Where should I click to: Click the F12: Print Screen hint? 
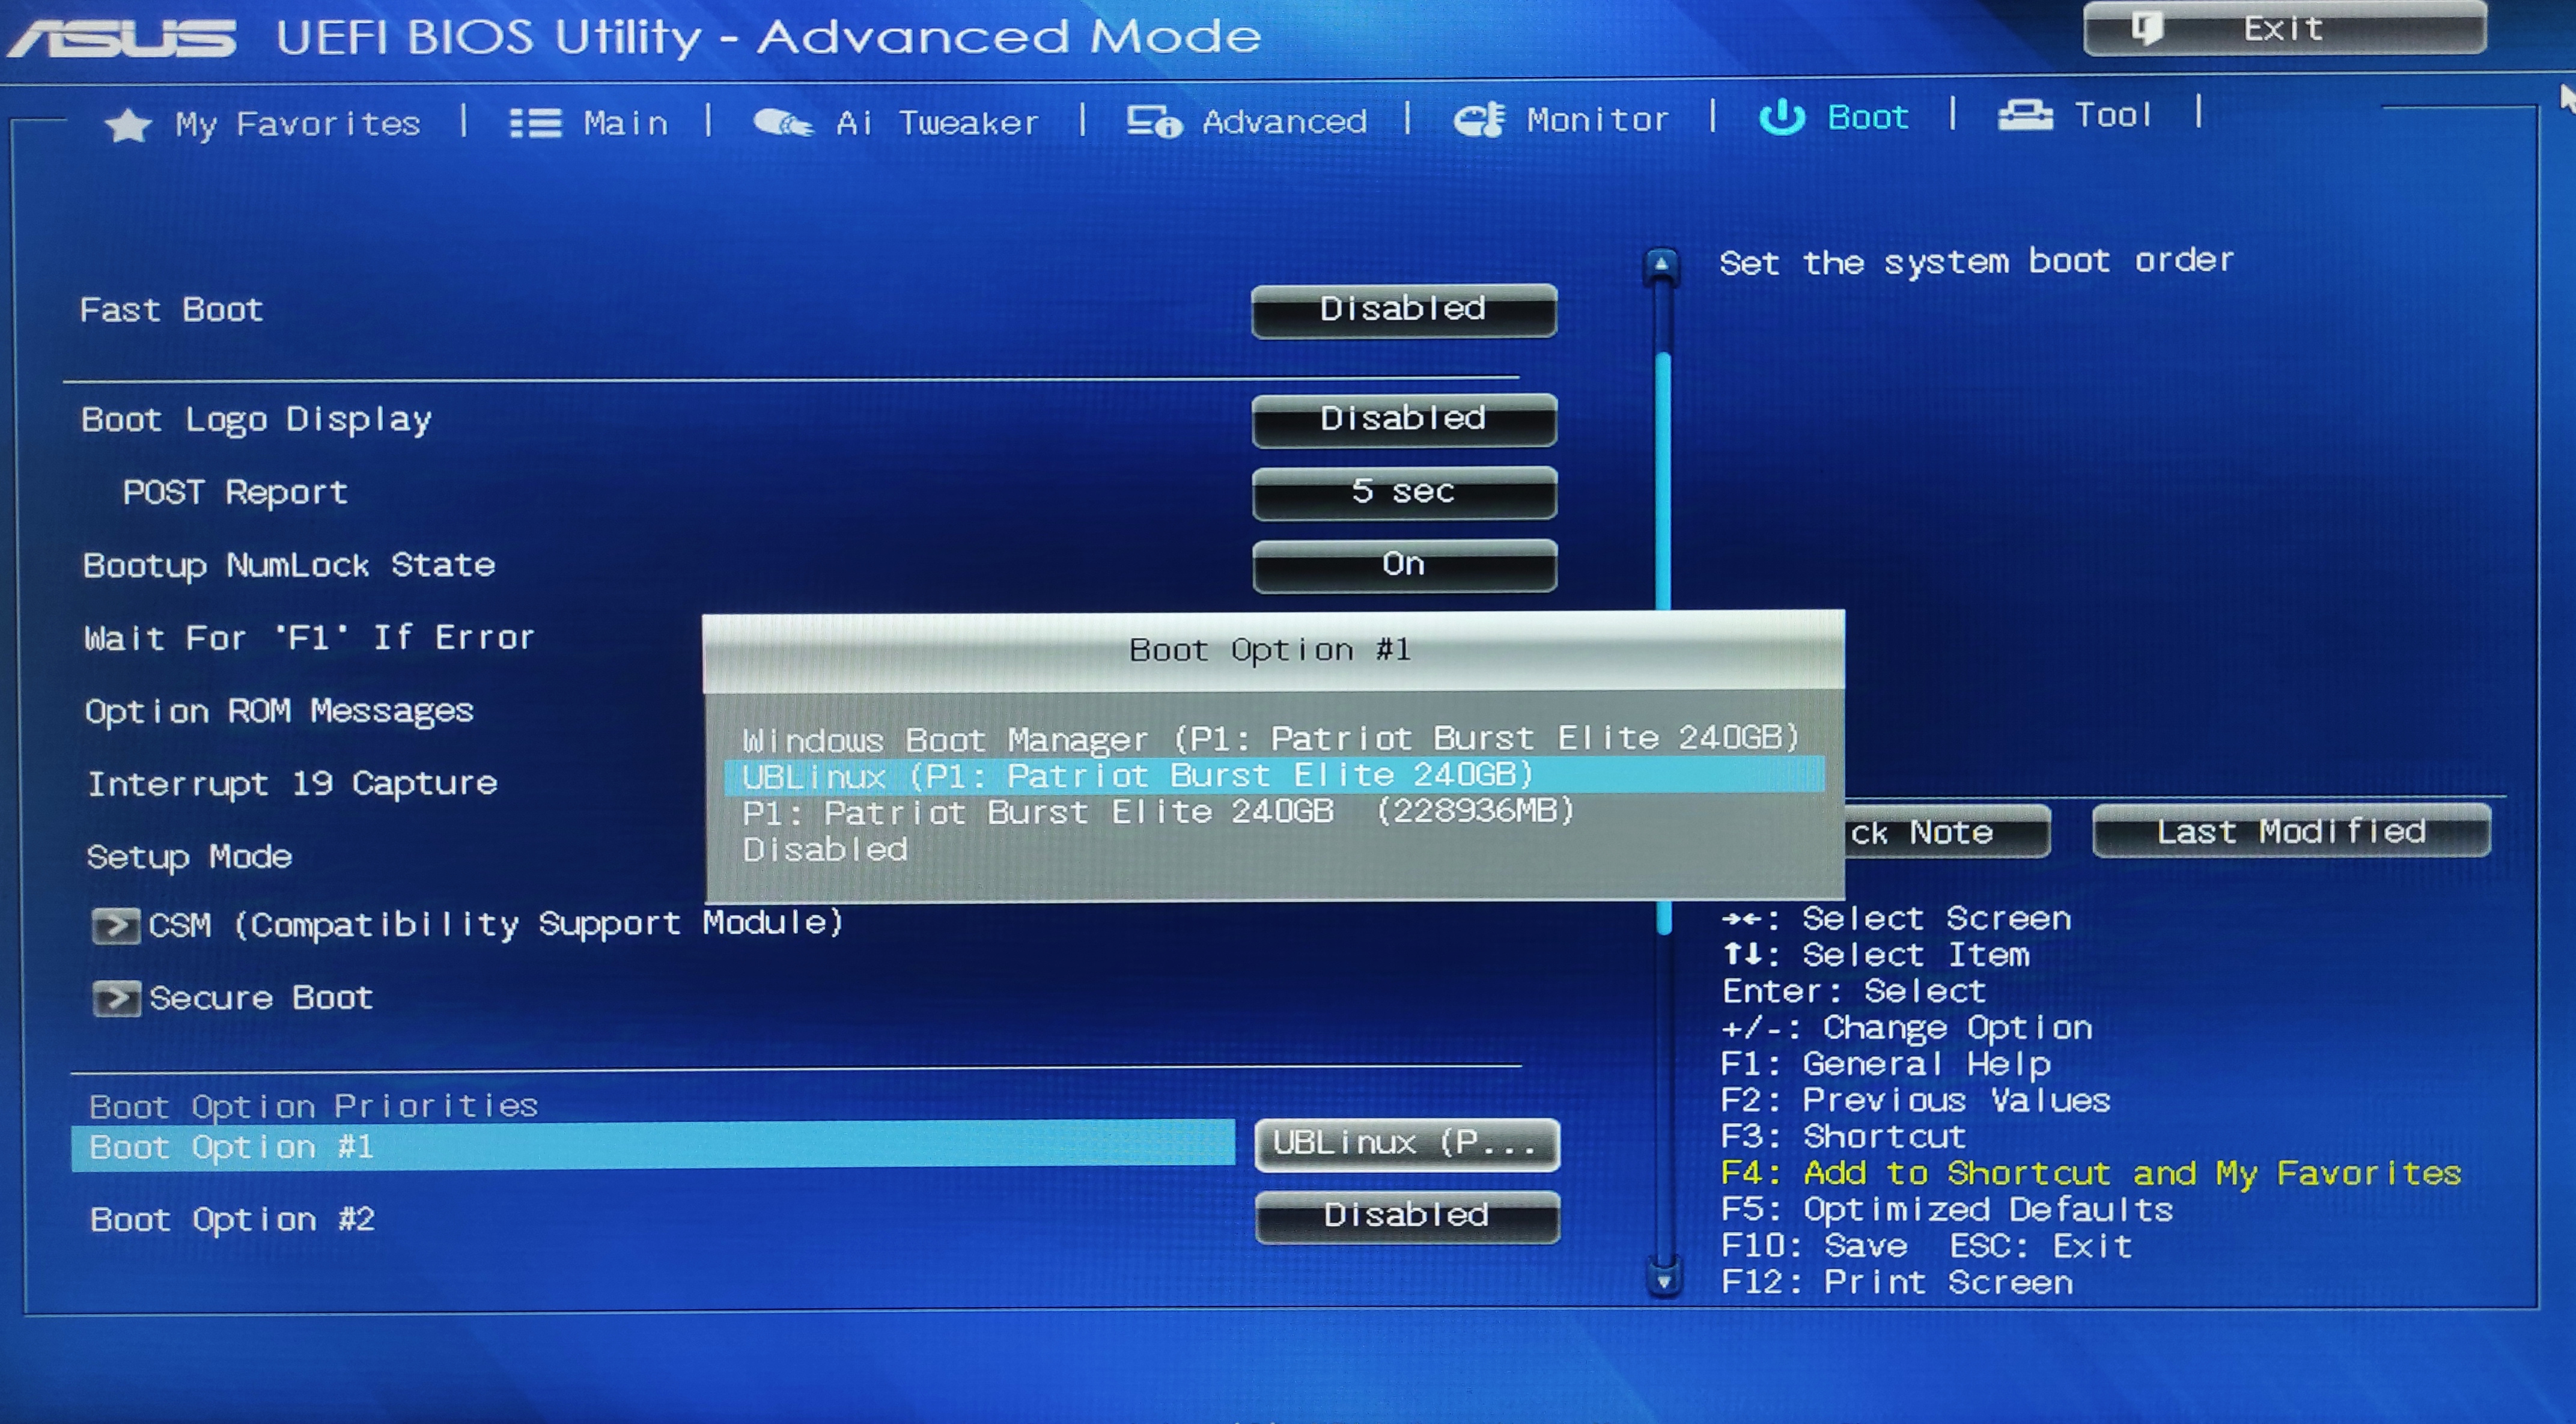pyautogui.click(x=1897, y=1283)
